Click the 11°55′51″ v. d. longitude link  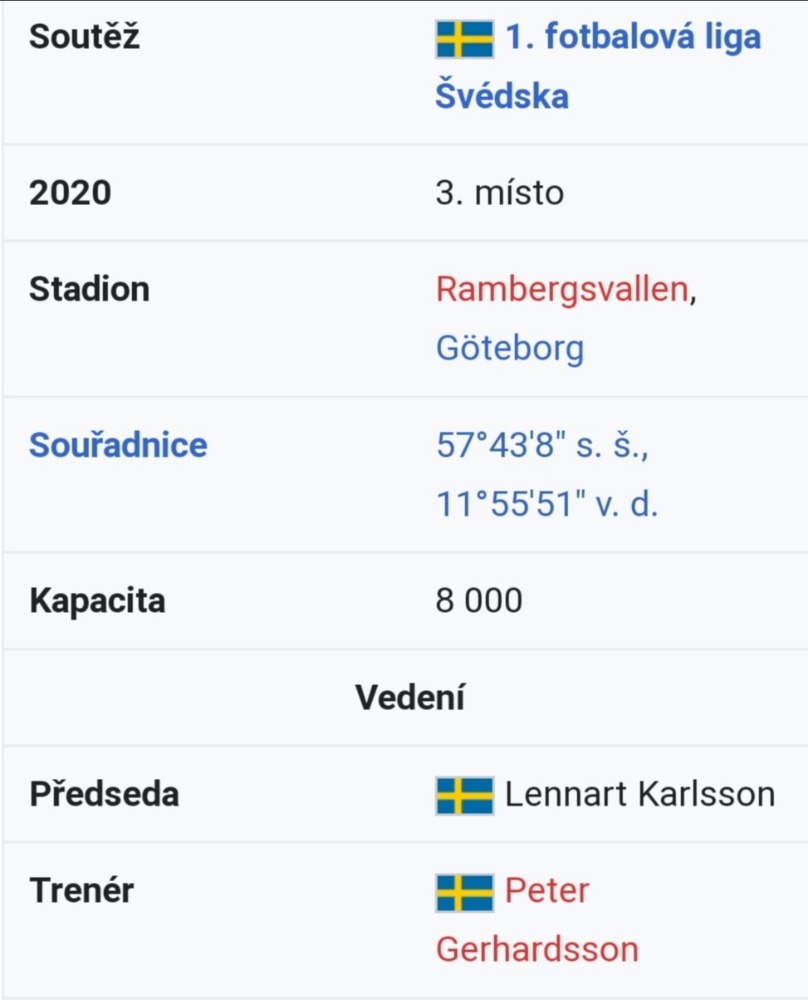[547, 504]
